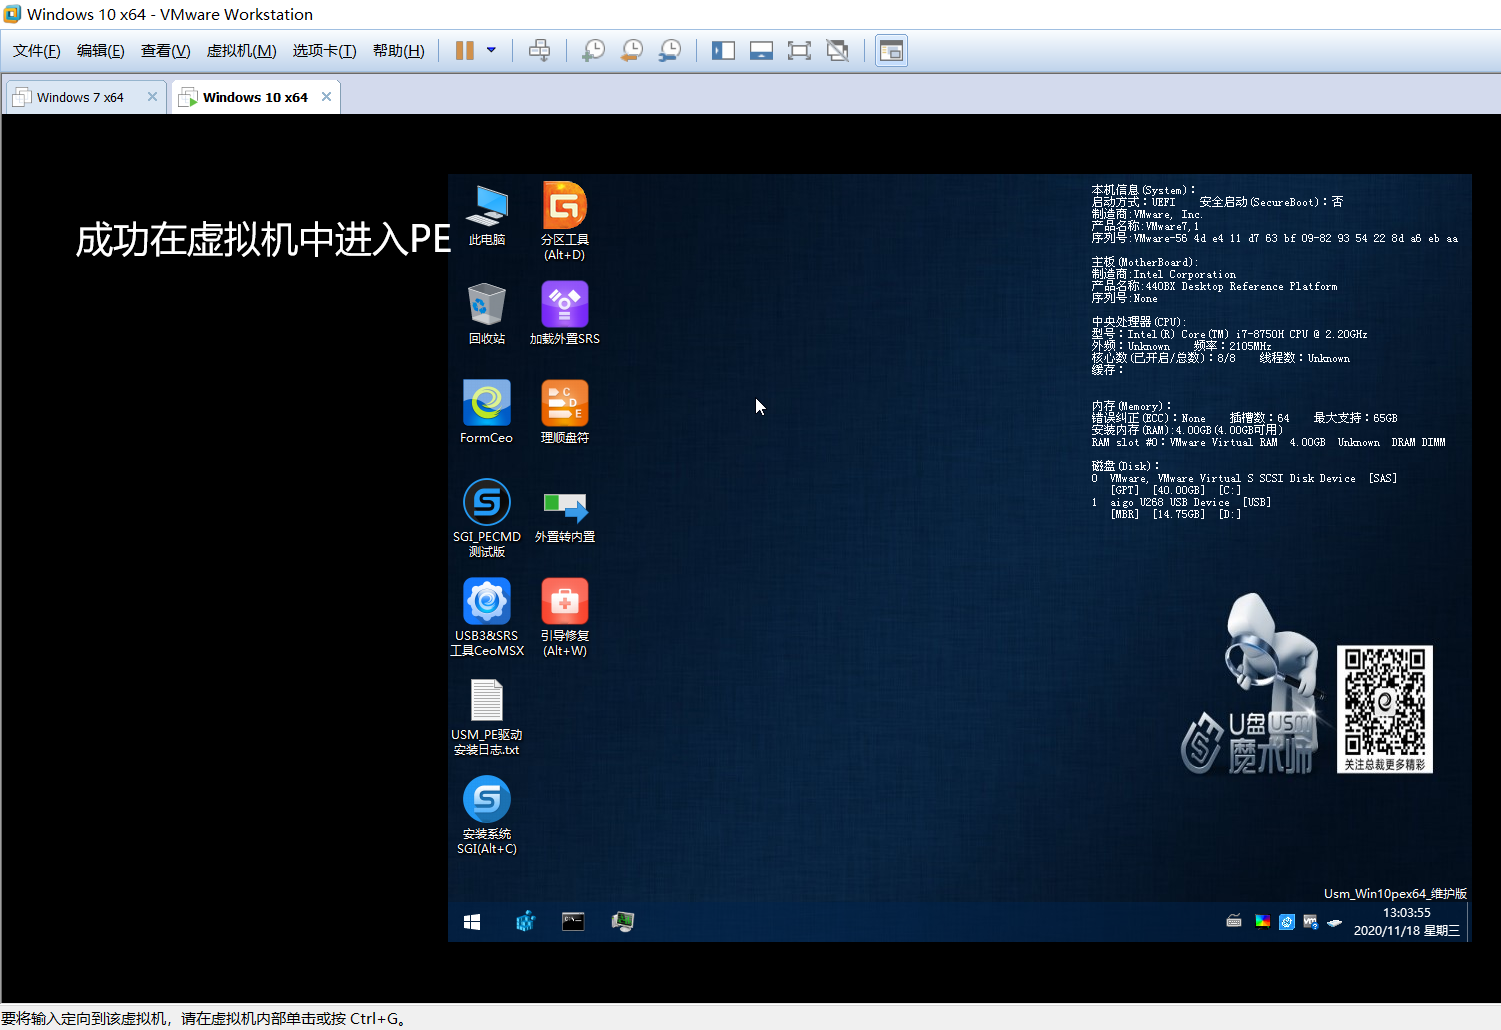Viewport: 1501px width, 1030px height.
Task: Send Ctrl+Alt+Del to the virtual machine
Action: (540, 51)
